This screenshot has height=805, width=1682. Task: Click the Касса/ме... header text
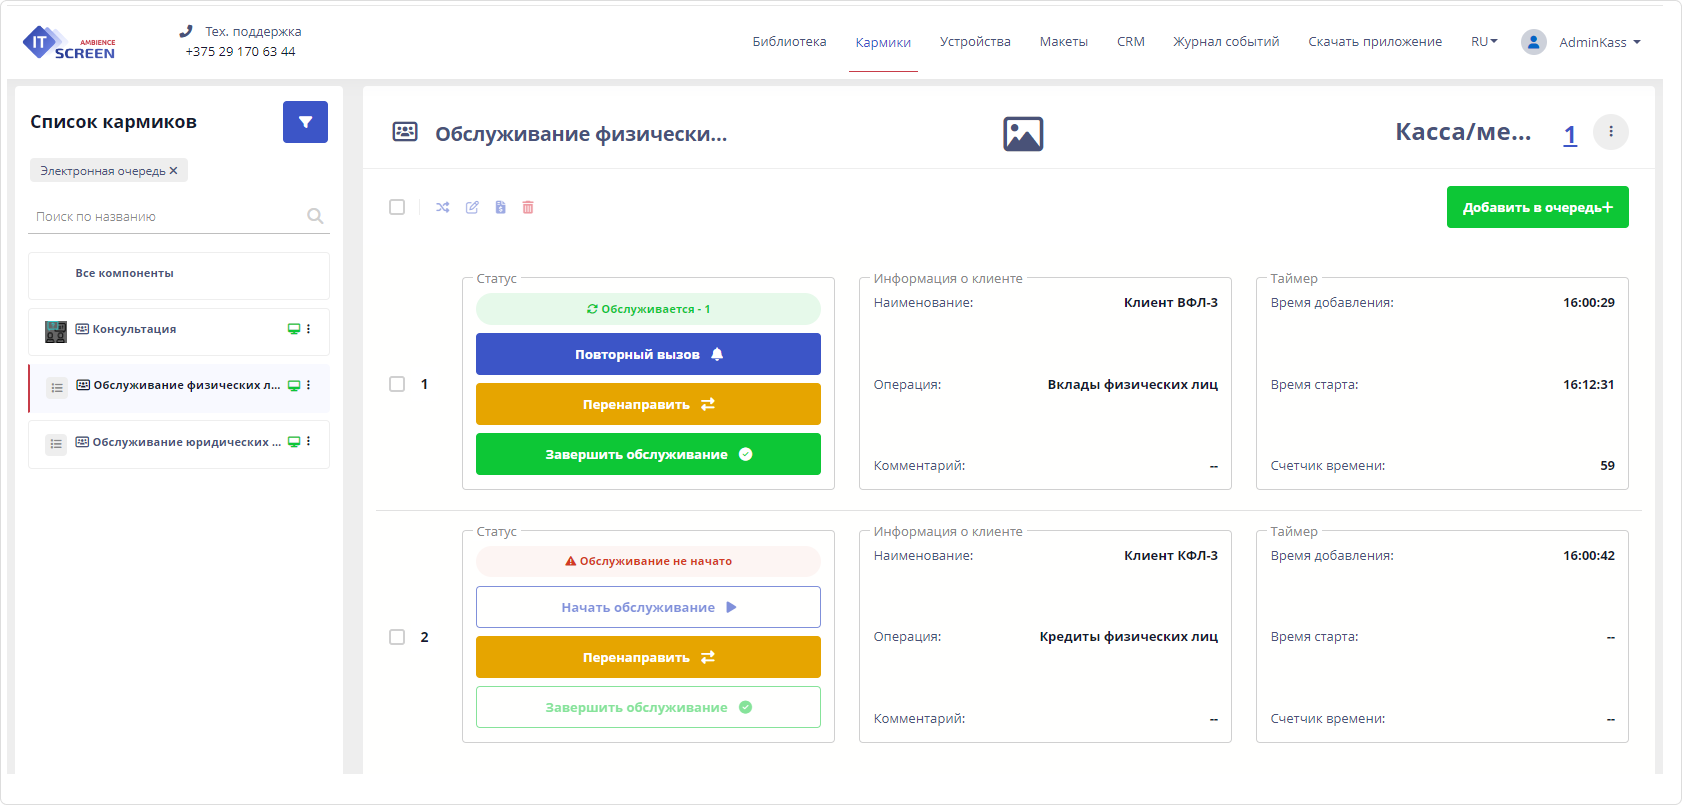pos(1463,132)
